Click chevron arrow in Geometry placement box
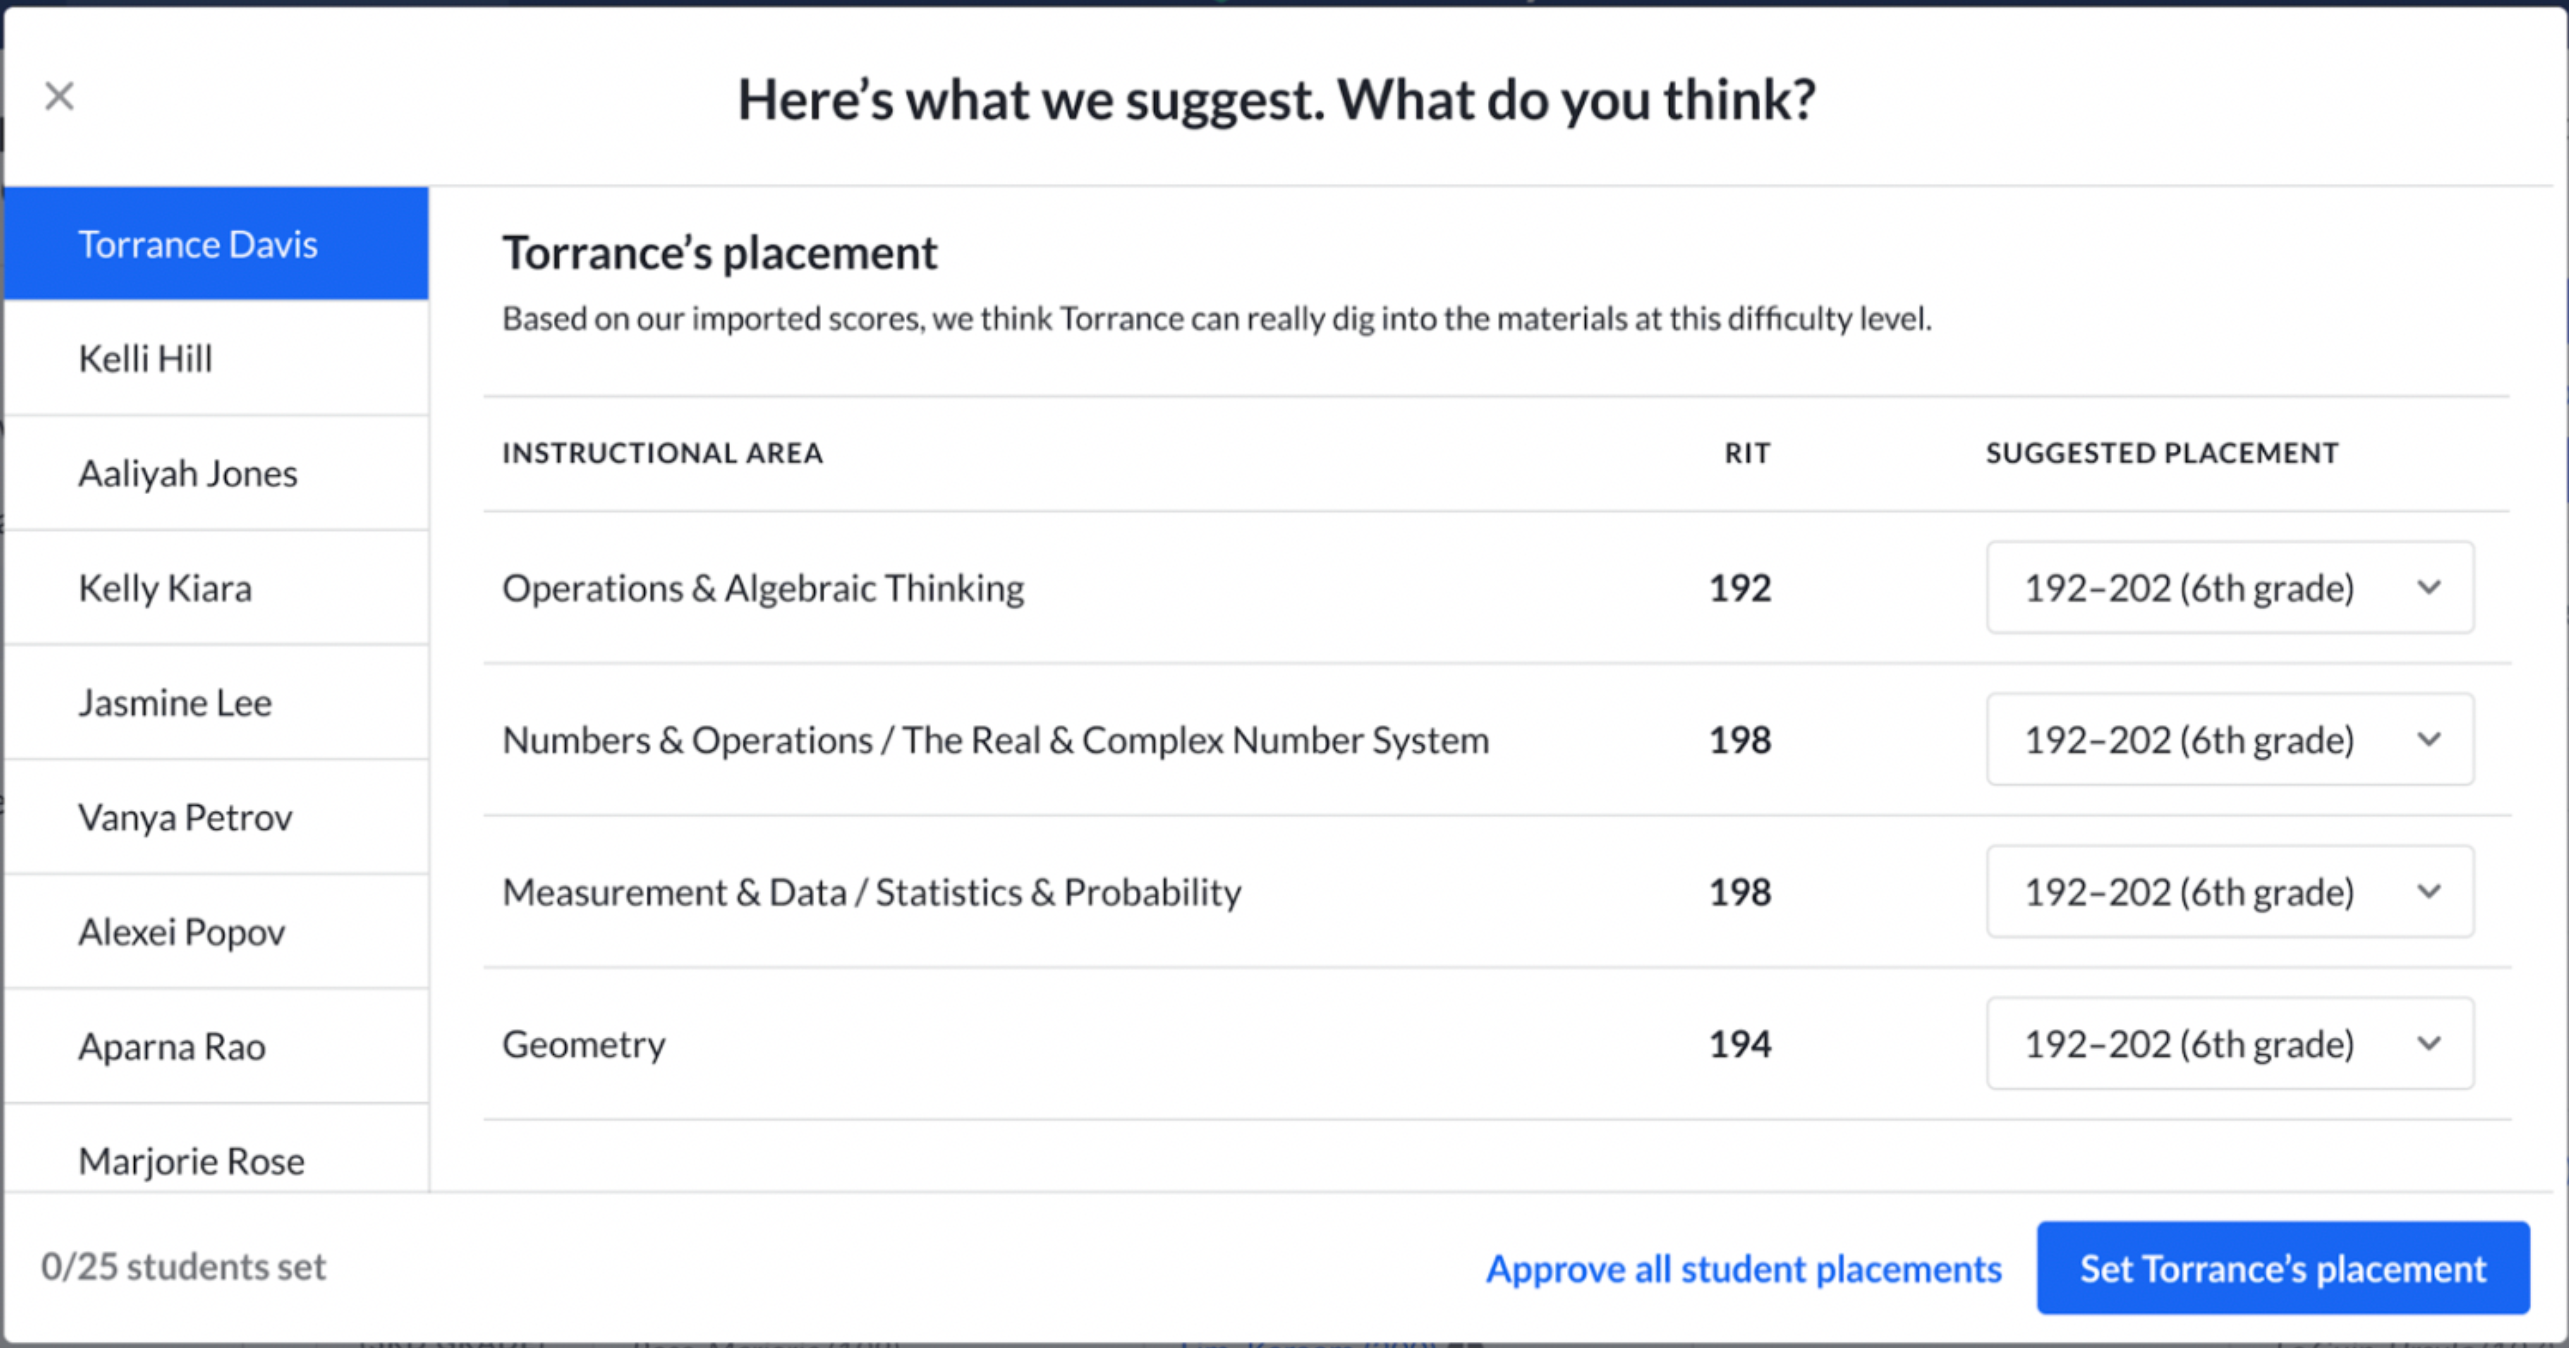The width and height of the screenshot is (2569, 1348). click(2429, 1044)
